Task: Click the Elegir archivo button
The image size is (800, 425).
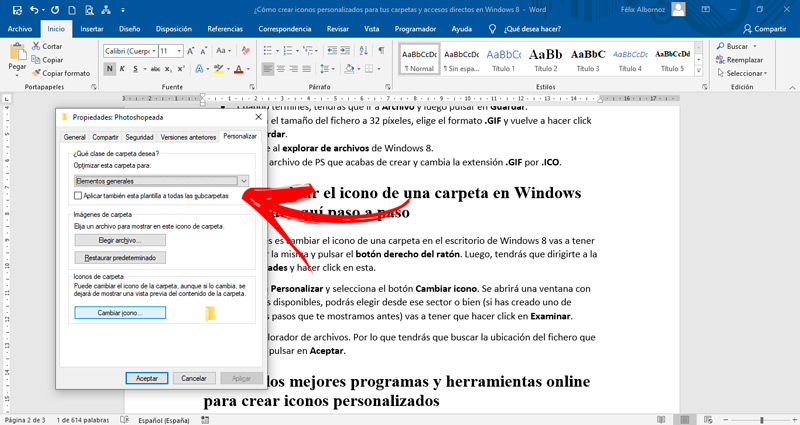Action: pos(120,240)
